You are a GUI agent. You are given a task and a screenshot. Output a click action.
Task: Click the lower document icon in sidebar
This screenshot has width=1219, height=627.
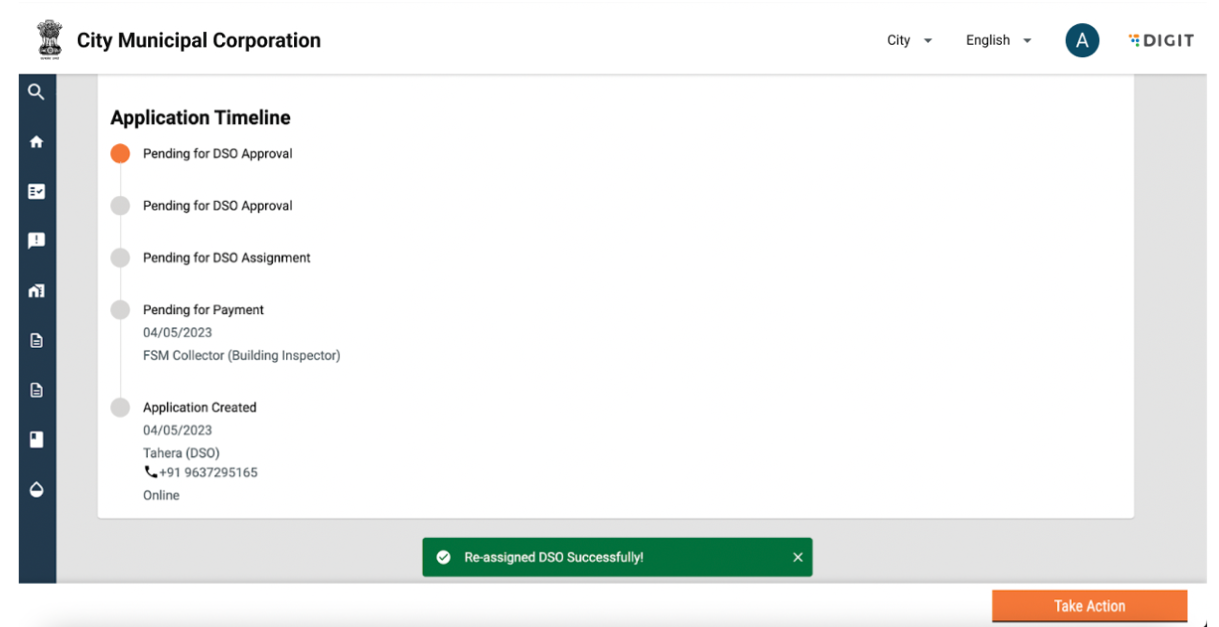[x=36, y=390]
